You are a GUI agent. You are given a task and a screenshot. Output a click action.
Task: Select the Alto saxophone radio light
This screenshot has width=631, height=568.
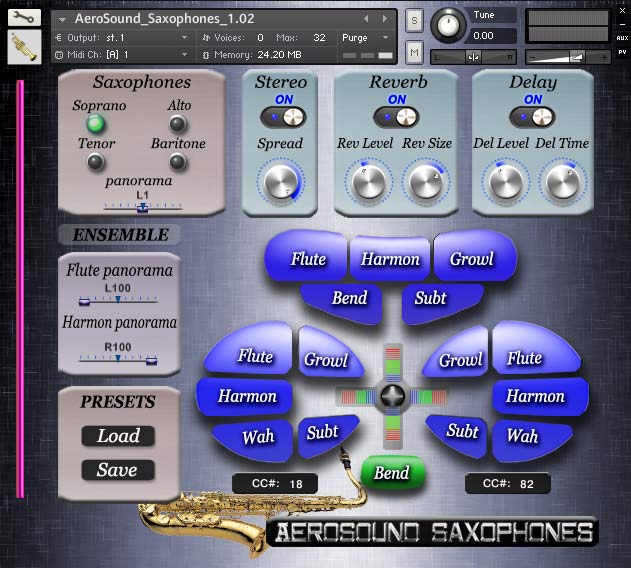(x=177, y=124)
